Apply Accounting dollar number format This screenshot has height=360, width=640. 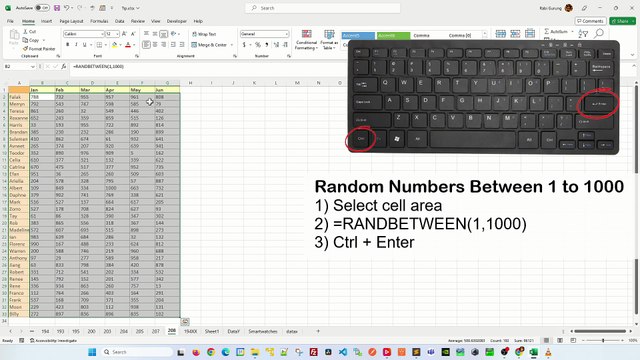244,44
